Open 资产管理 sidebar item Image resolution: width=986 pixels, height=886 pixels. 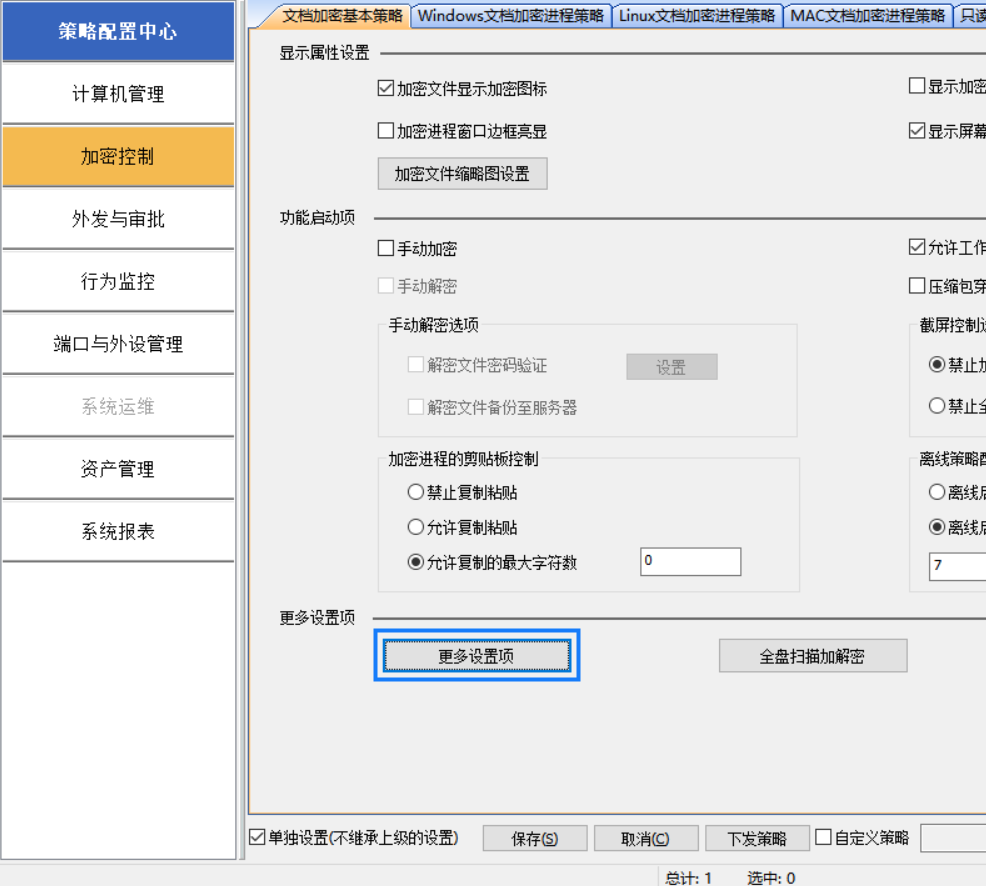[x=118, y=470]
